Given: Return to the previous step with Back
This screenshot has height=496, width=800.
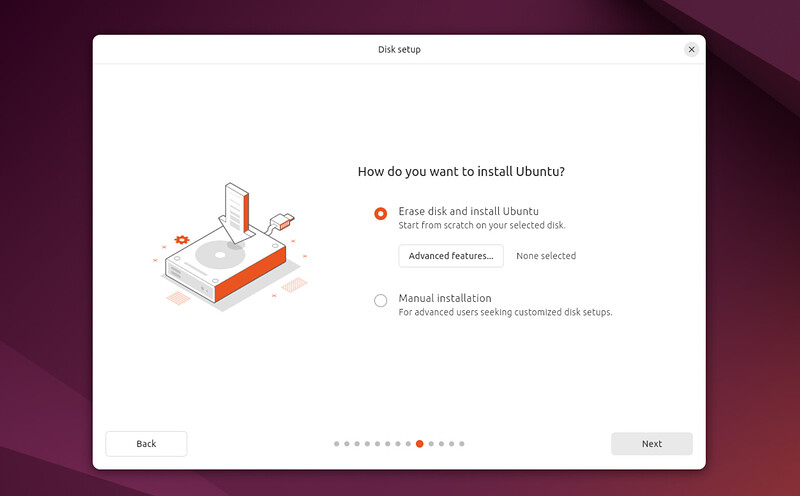Looking at the screenshot, I should (x=146, y=443).
